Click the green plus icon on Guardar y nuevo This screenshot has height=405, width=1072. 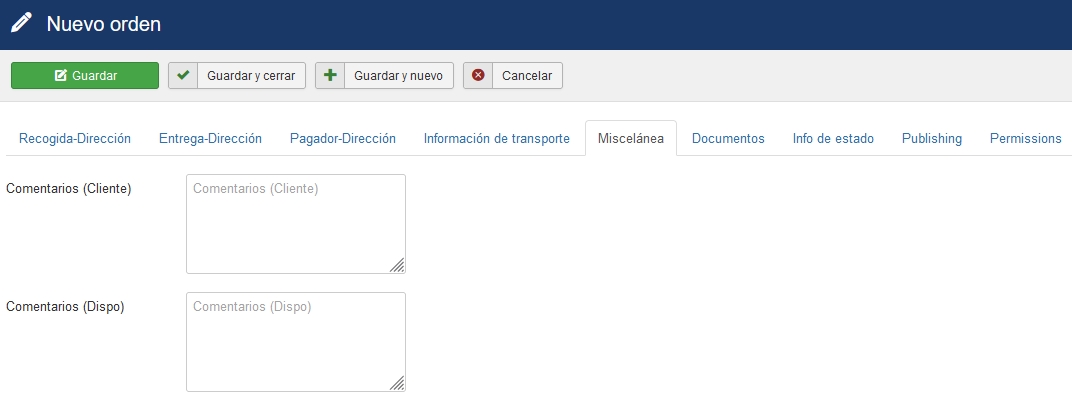[x=330, y=76]
